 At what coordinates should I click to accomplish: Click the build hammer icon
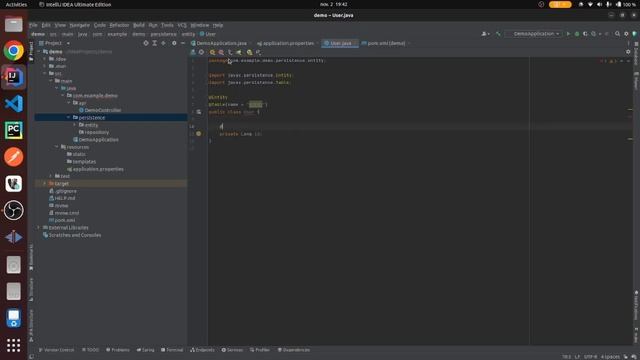[498, 34]
